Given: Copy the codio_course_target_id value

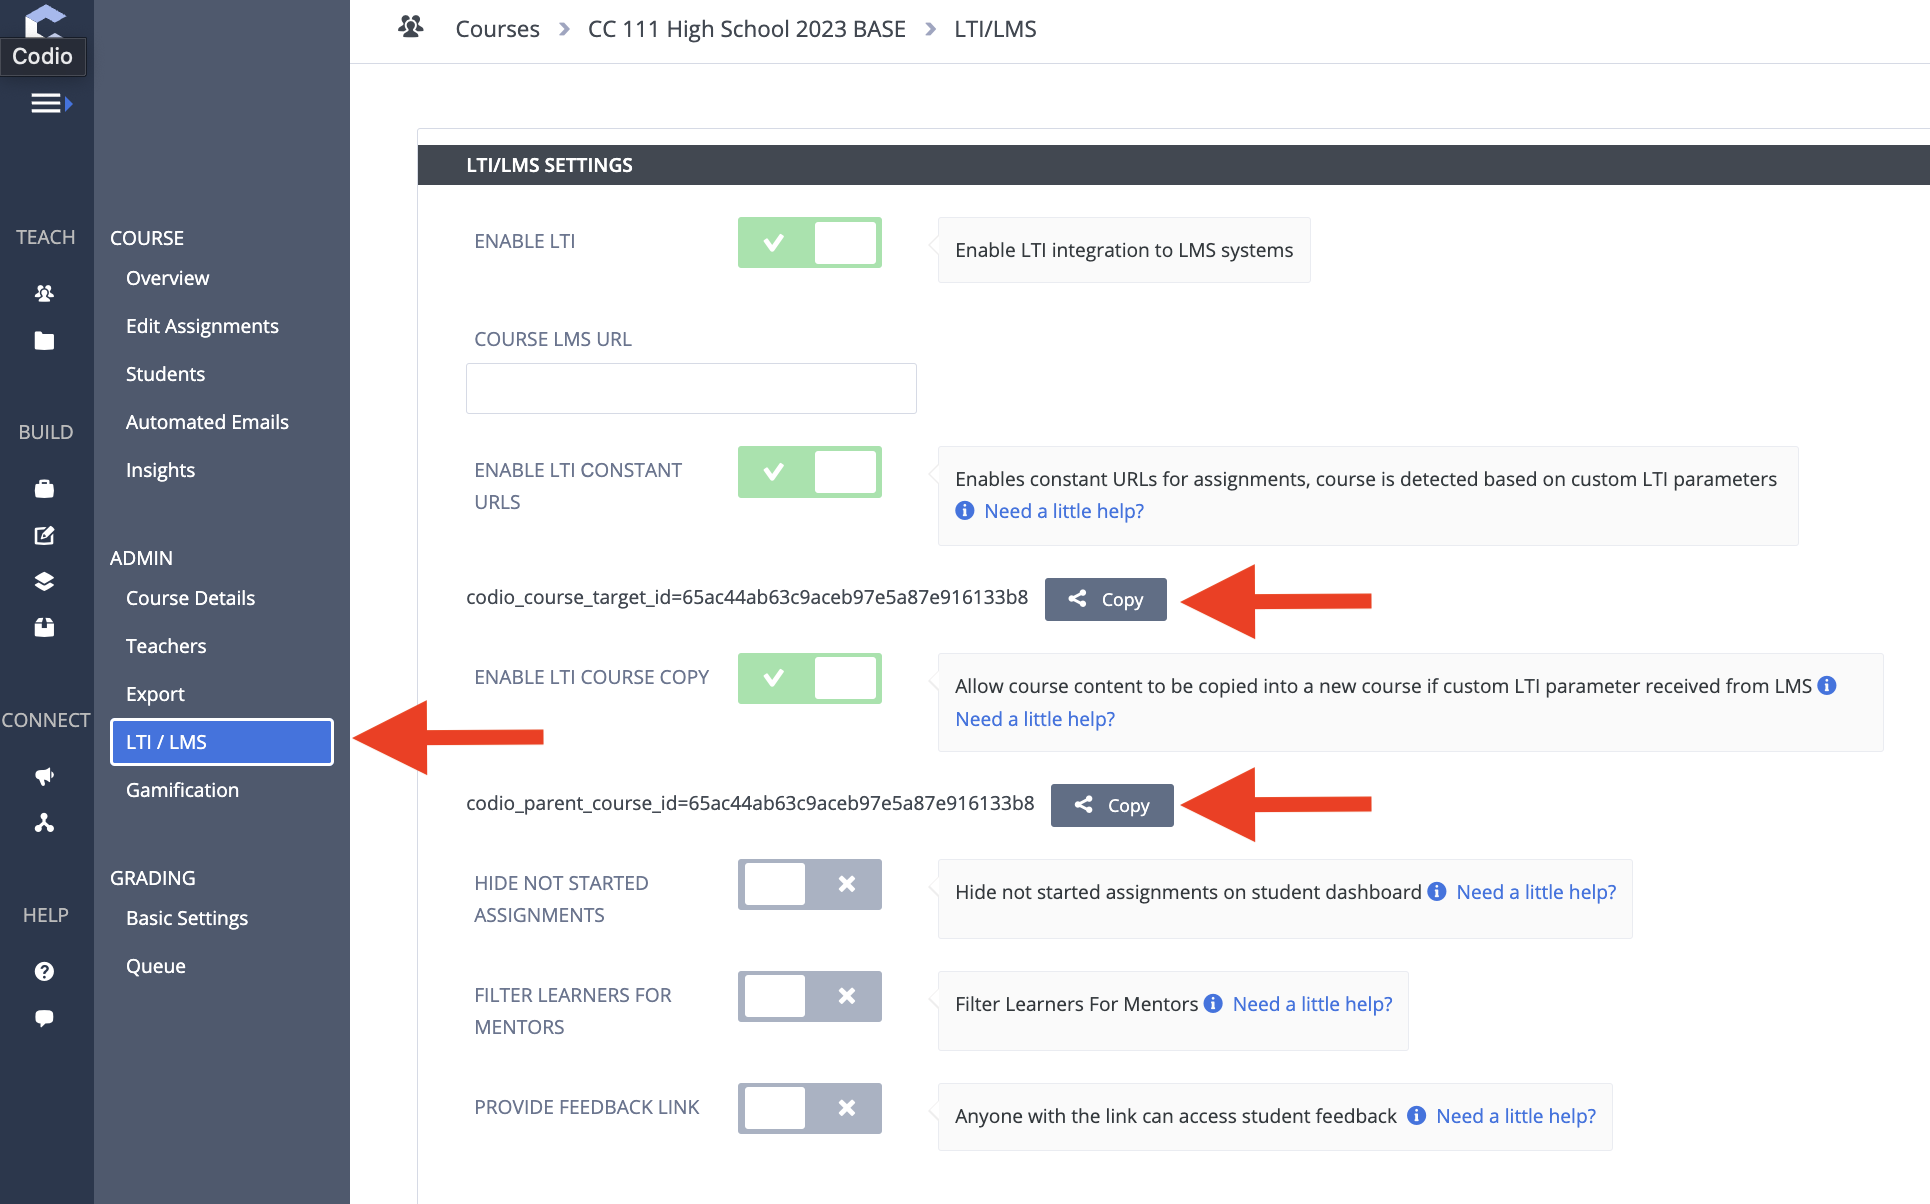Looking at the screenshot, I should tap(1106, 599).
